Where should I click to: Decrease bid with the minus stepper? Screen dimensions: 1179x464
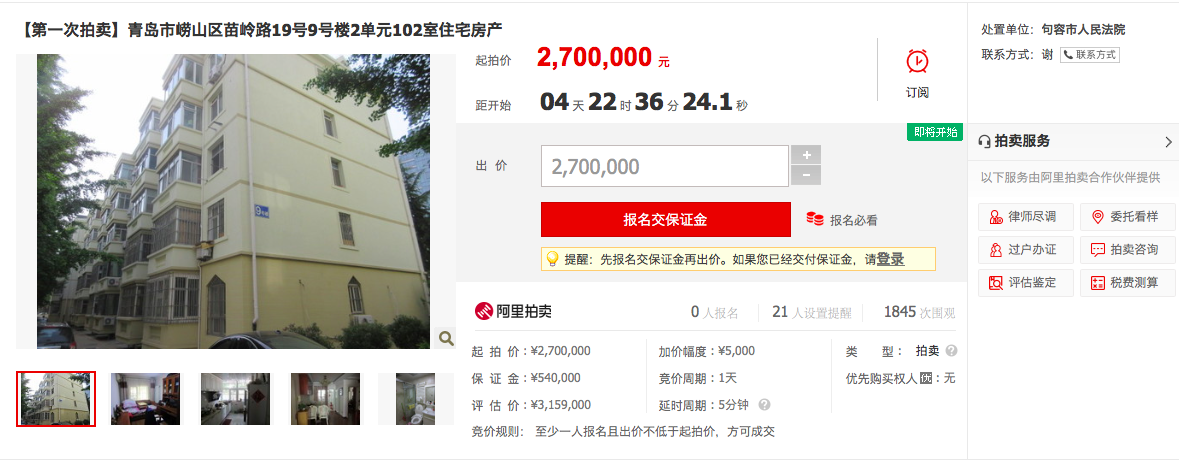806,175
